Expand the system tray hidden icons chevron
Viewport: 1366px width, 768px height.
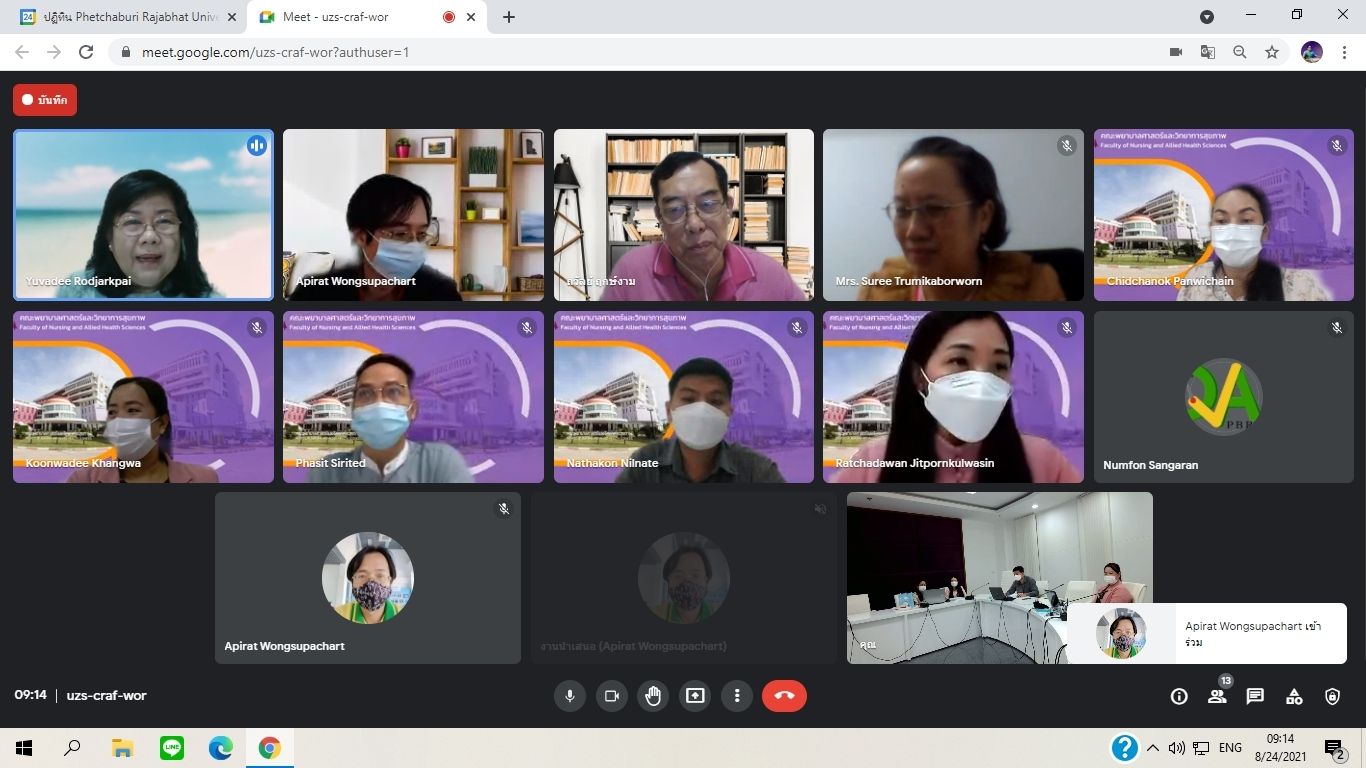1153,748
